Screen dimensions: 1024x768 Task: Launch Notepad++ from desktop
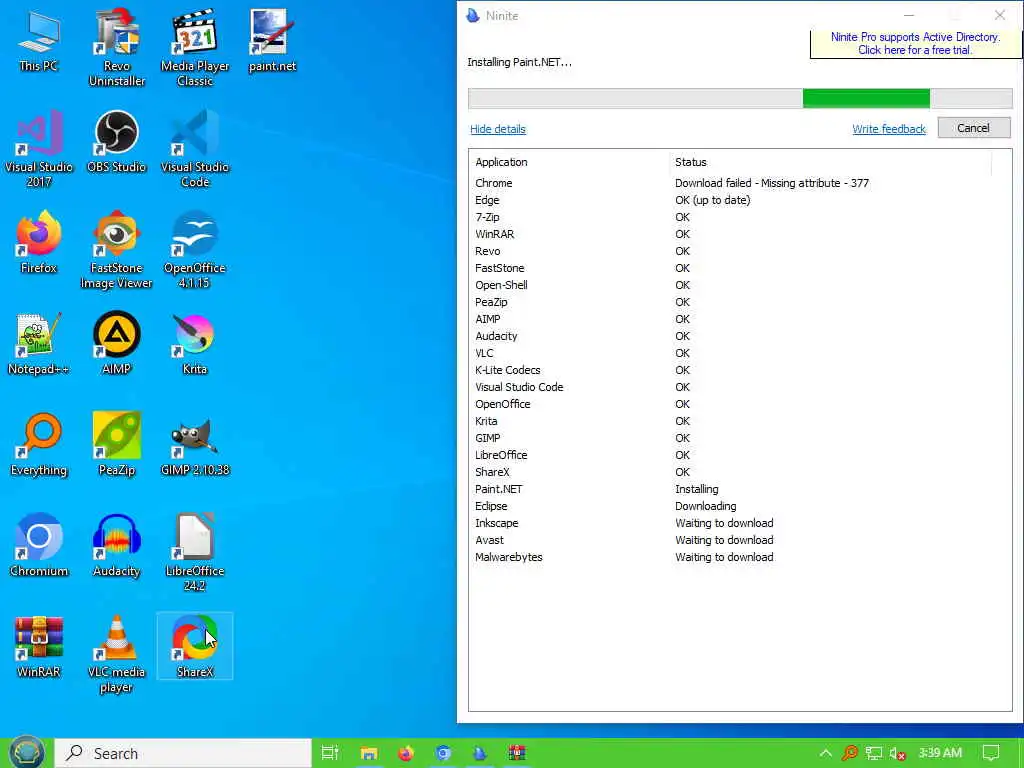(x=39, y=344)
